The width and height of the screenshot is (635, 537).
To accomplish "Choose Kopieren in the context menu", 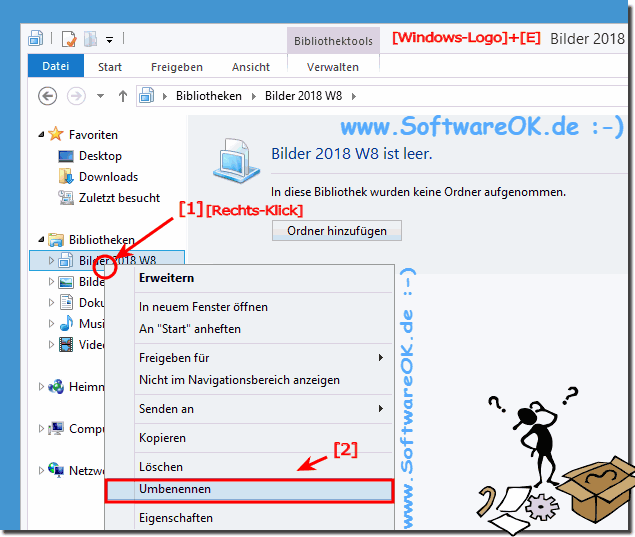I will click(x=249, y=438).
